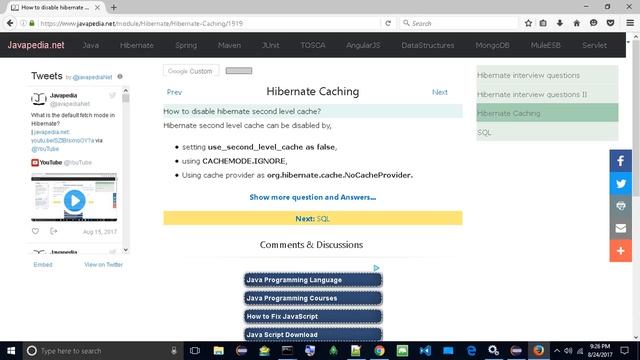Image resolution: width=640 pixels, height=360 pixels.
Task: Open the Hibernate navbar item
Action: tap(137, 45)
